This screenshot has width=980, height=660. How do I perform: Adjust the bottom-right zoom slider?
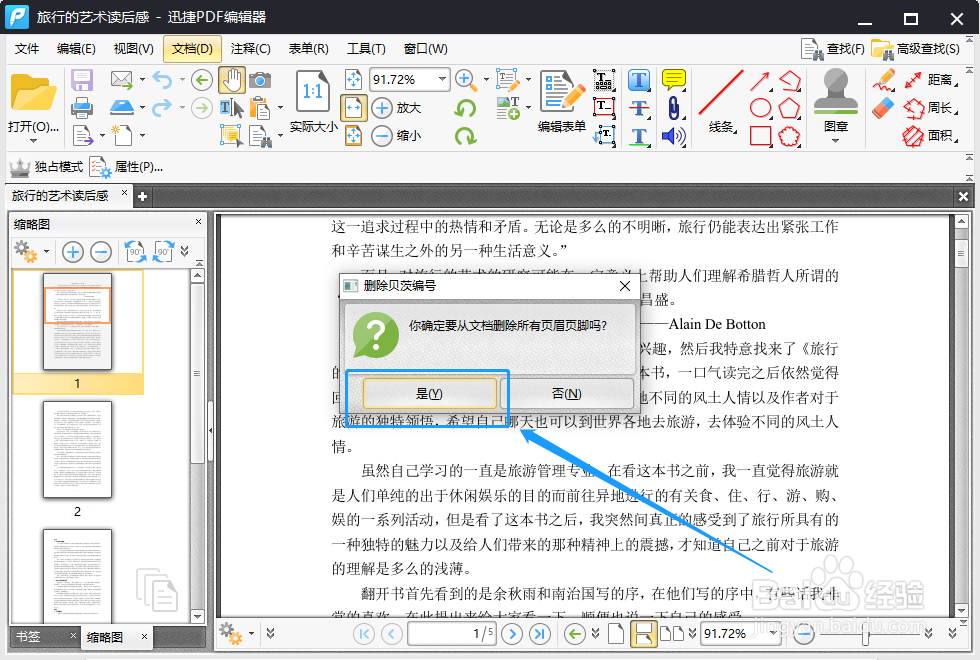point(865,634)
